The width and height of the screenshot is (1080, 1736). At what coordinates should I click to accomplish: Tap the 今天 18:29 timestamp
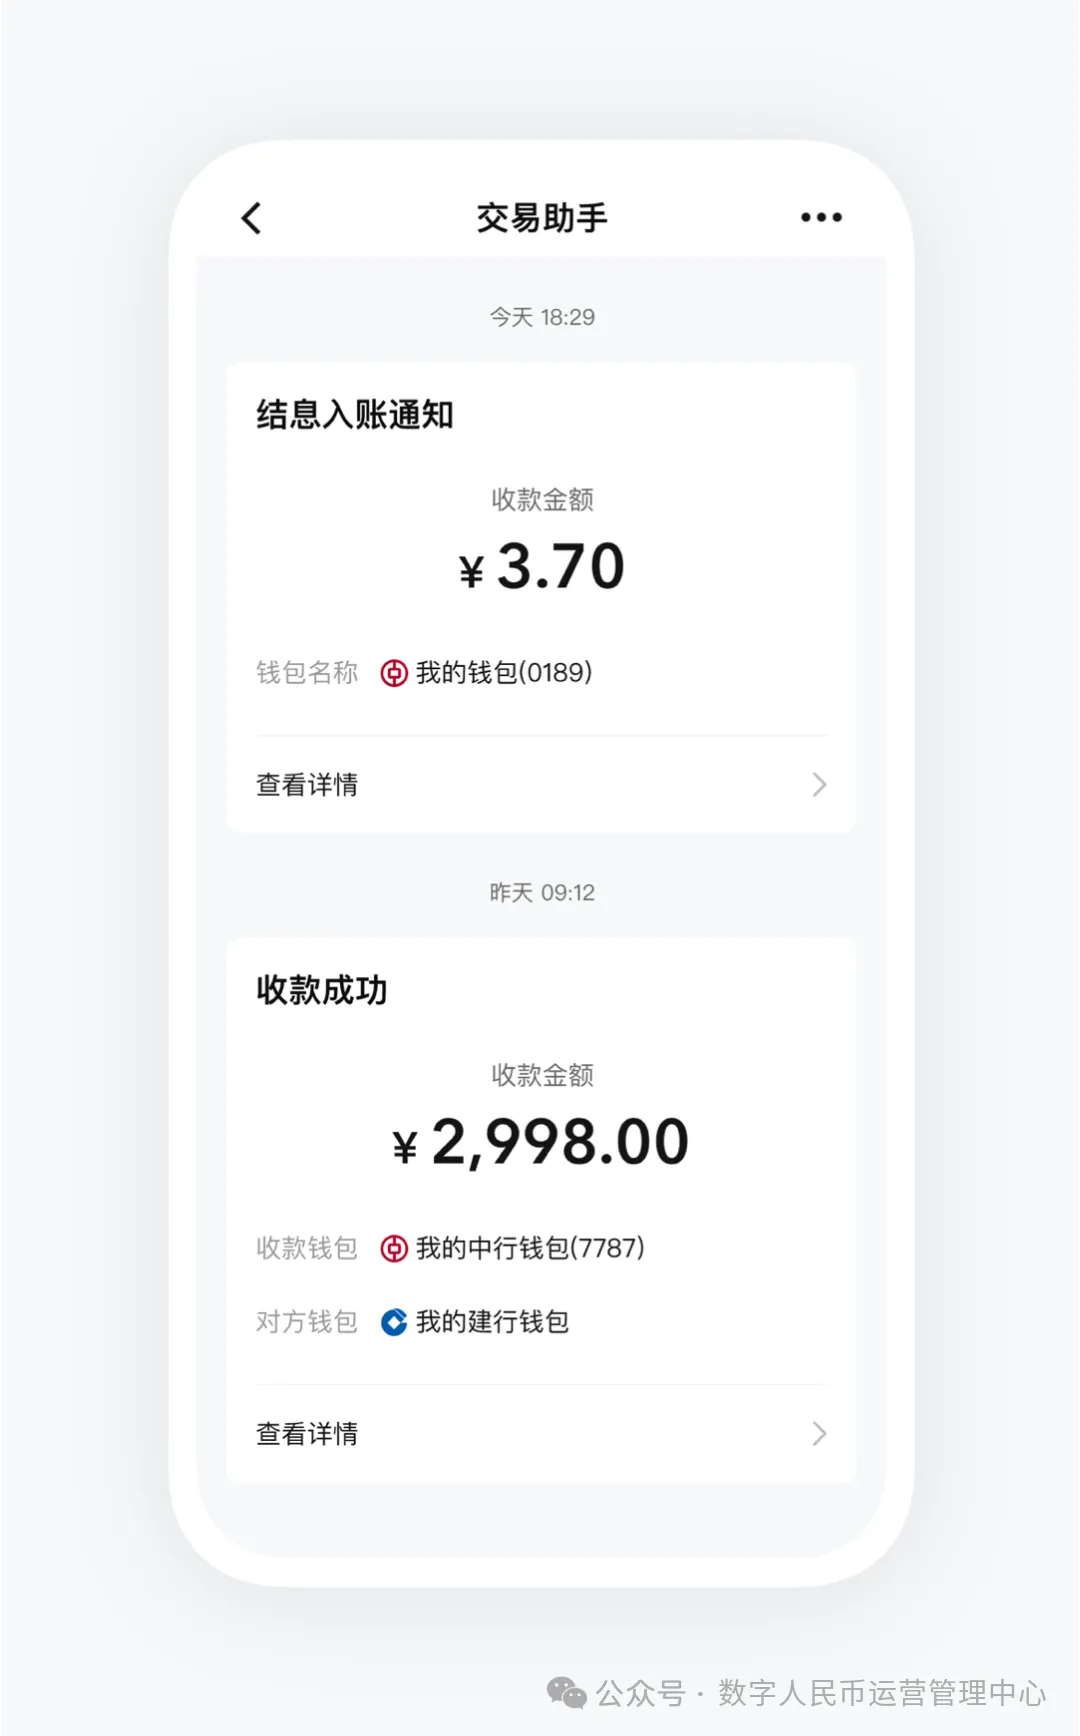click(x=542, y=317)
